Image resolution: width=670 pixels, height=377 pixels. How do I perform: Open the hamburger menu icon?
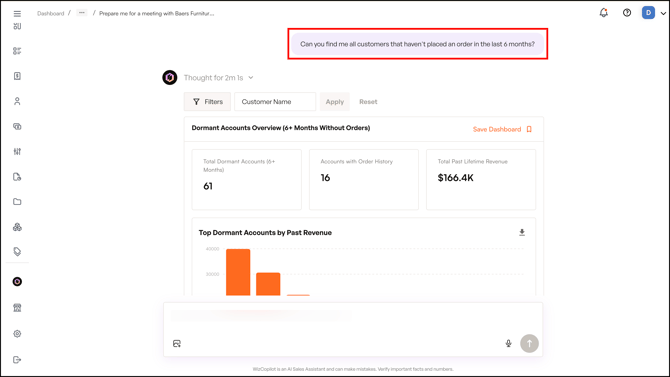point(17,14)
